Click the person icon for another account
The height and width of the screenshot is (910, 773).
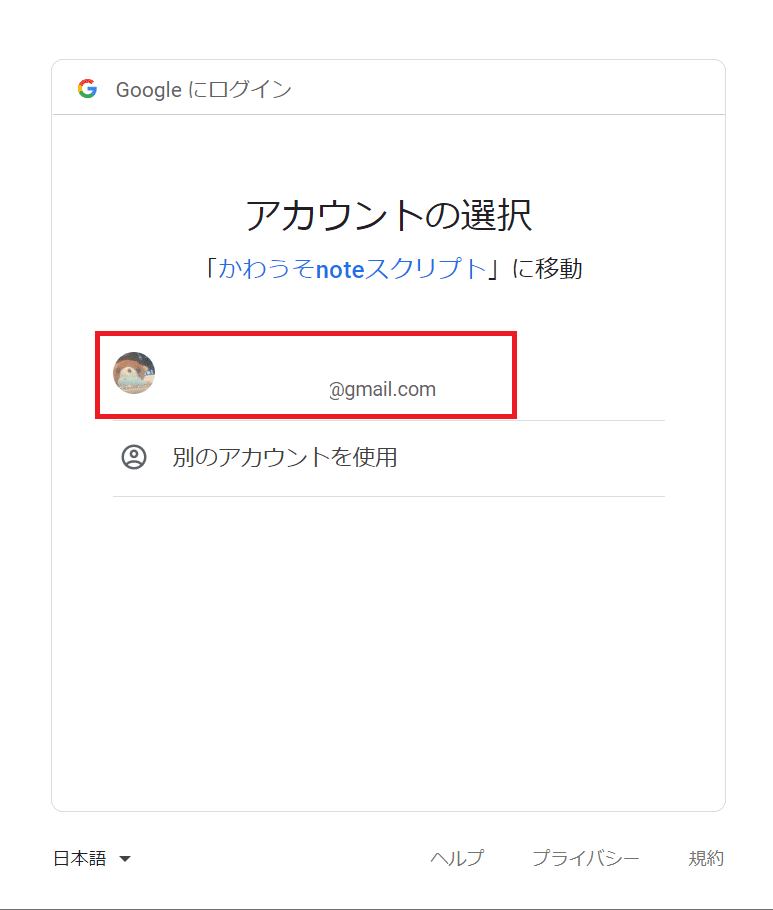134,457
